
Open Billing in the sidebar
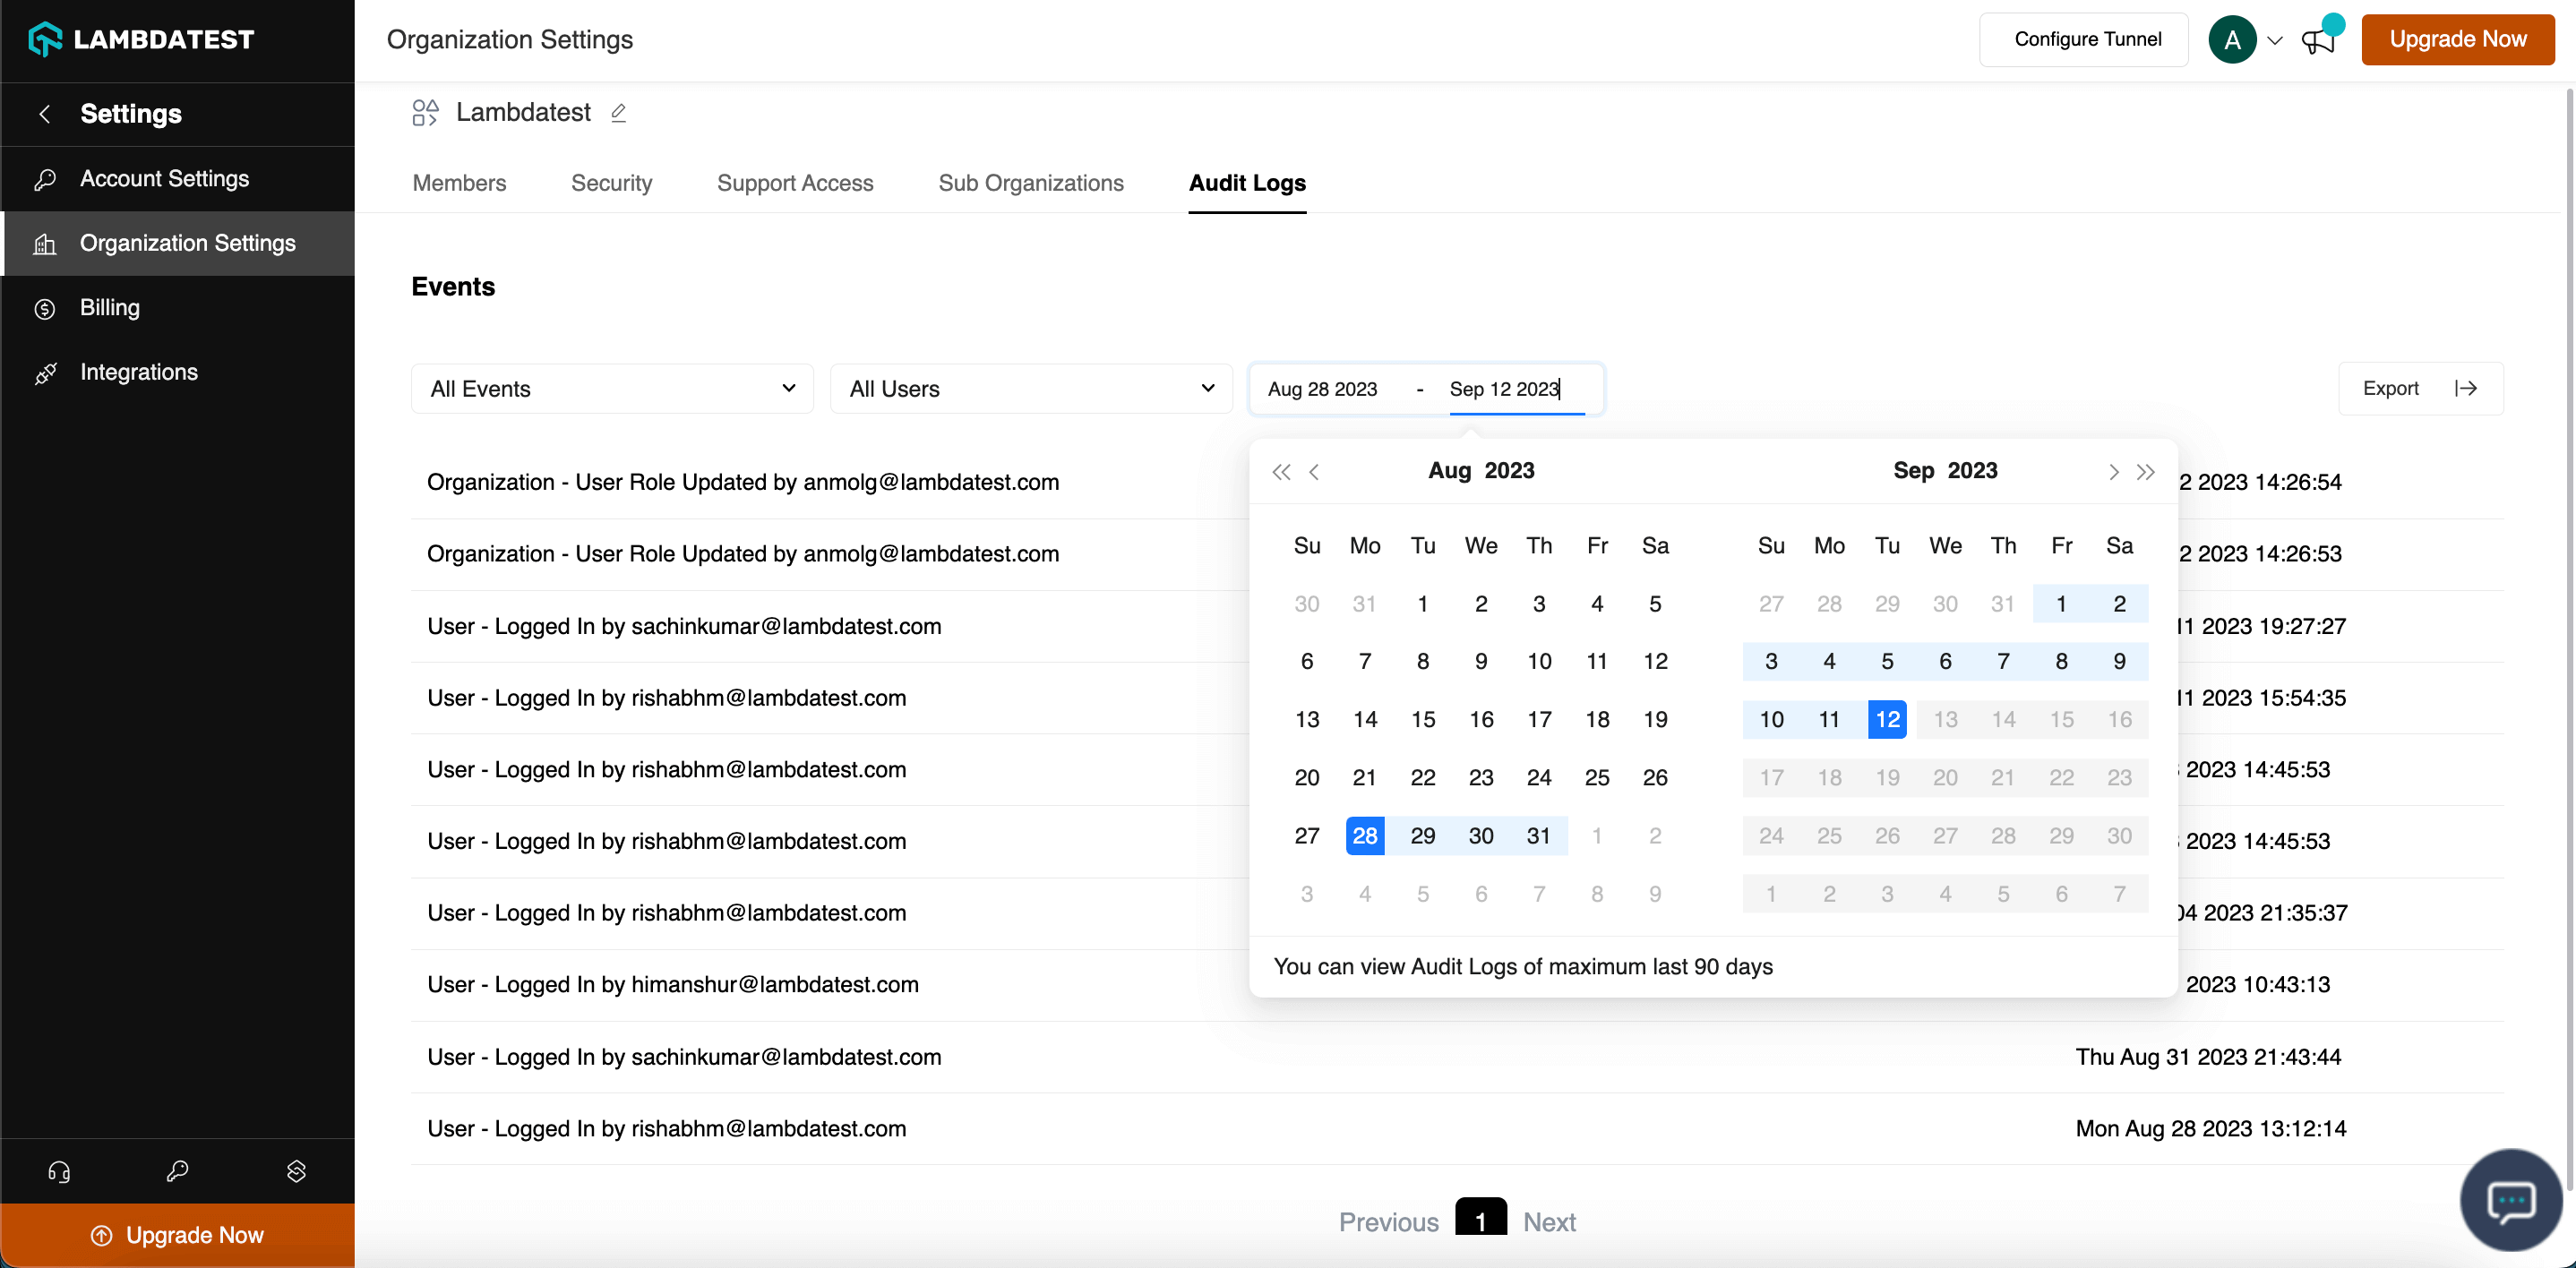[x=110, y=307]
